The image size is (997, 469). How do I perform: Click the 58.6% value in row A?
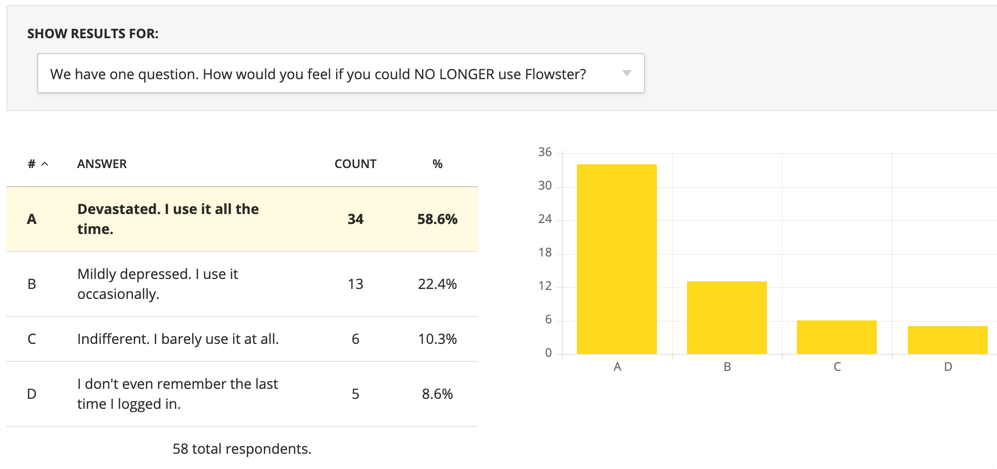437,219
